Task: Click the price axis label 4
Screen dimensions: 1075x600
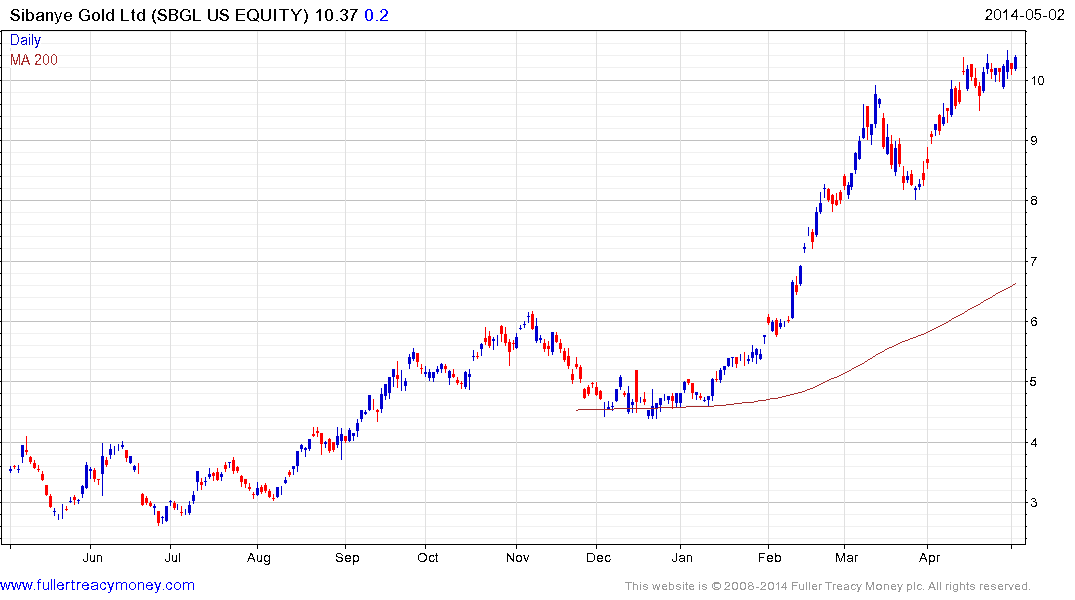Action: (x=1034, y=442)
